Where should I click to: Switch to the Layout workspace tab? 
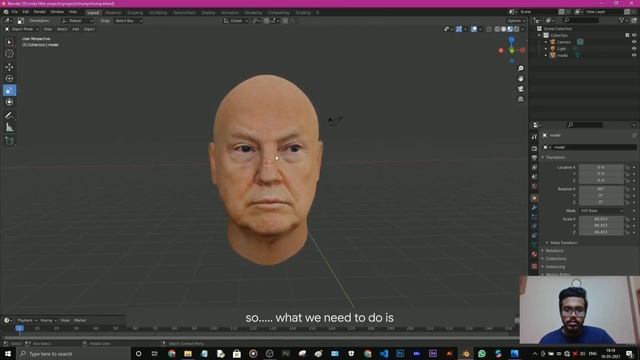[x=93, y=13]
